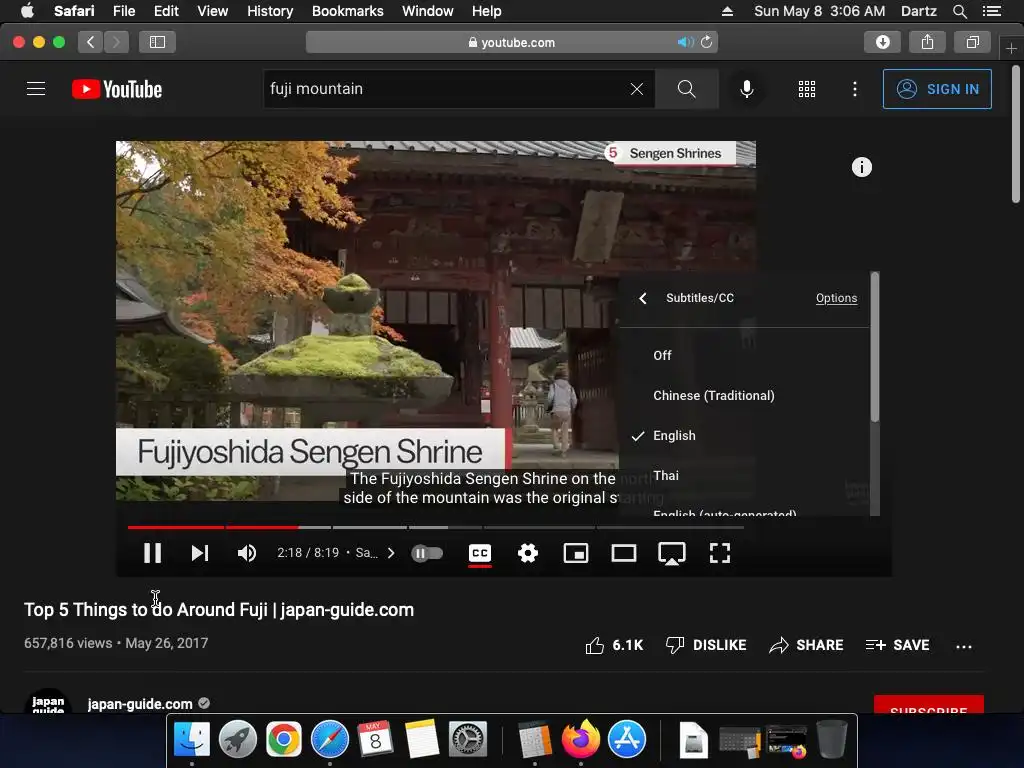1024x768 pixels.
Task: Open AirPlay from the player
Action: 671,554
